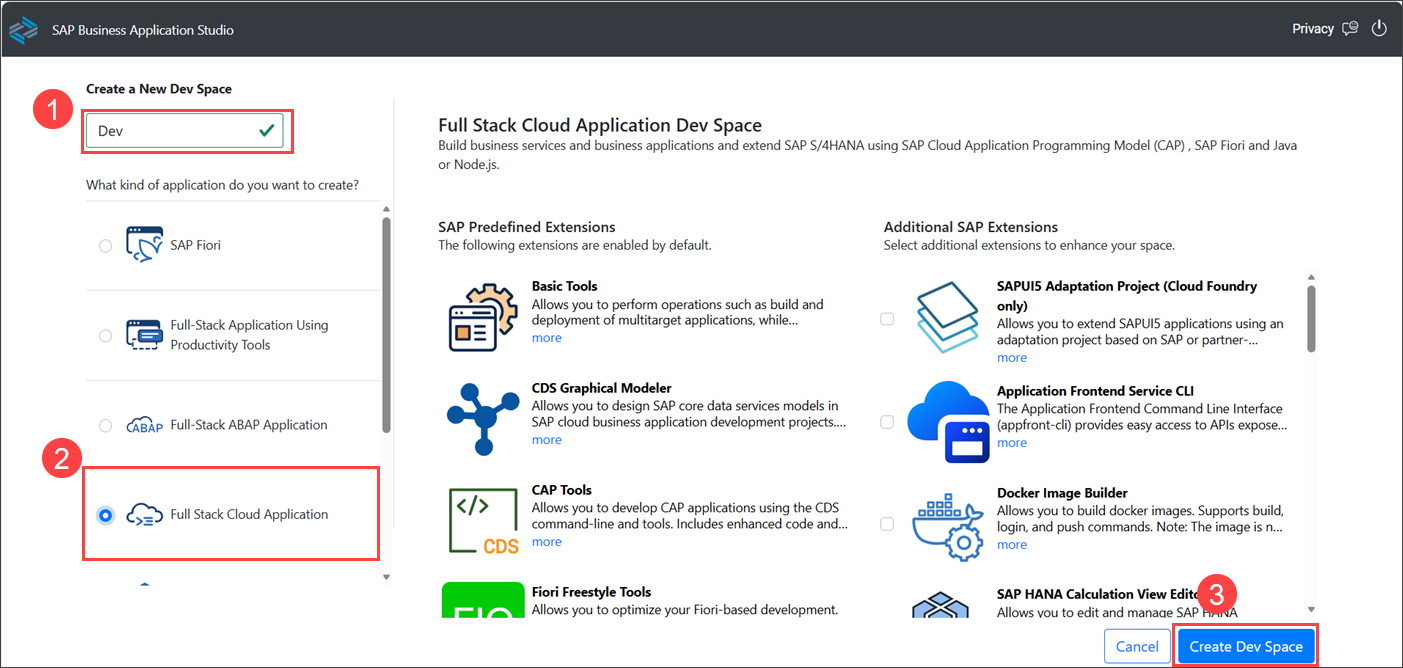Expand Basic Tools description with more
Image resolution: width=1403 pixels, height=668 pixels.
(x=546, y=338)
